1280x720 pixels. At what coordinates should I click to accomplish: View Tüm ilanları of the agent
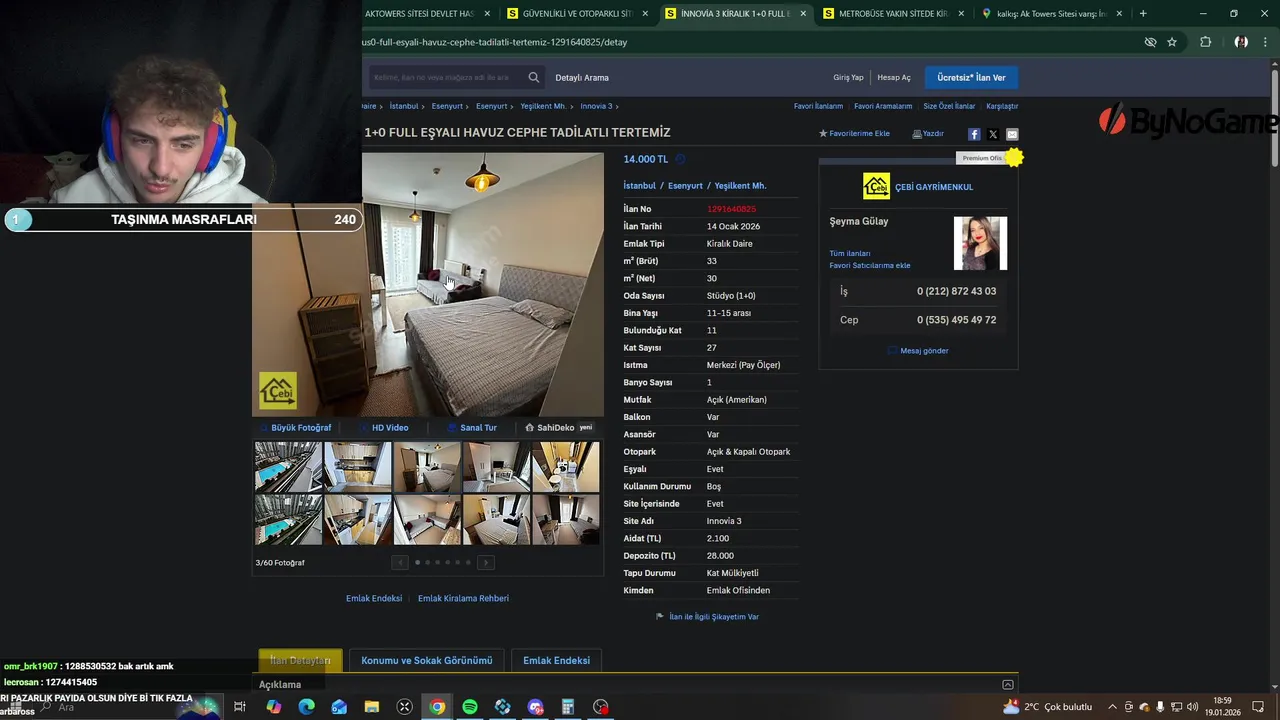[849, 253]
